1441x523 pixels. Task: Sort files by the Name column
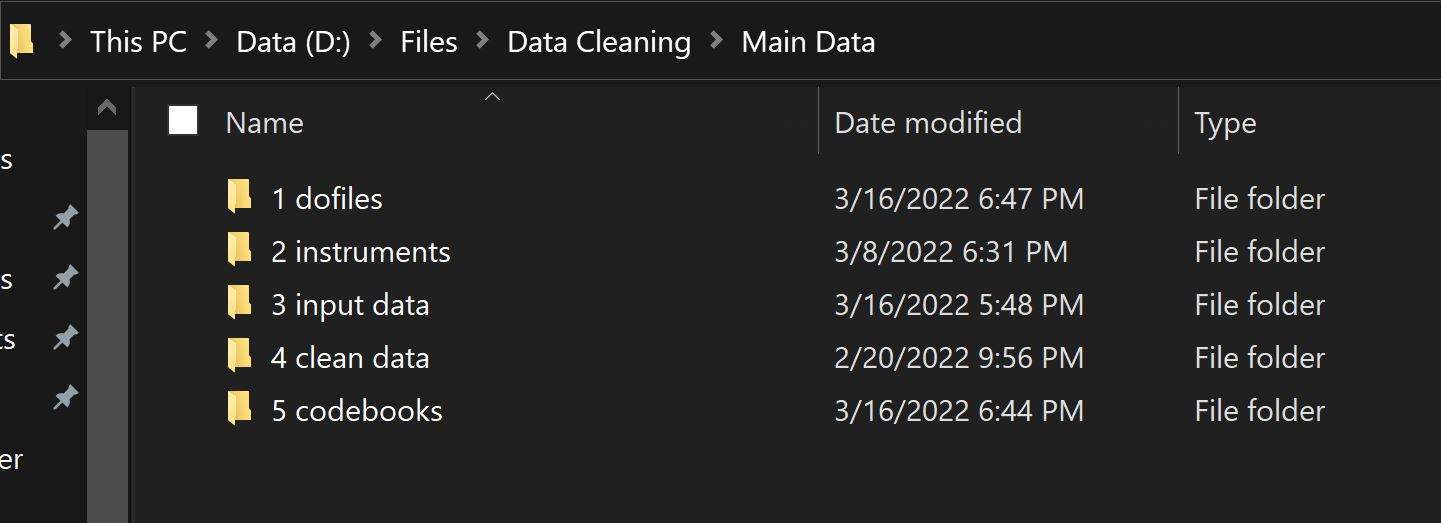(264, 122)
